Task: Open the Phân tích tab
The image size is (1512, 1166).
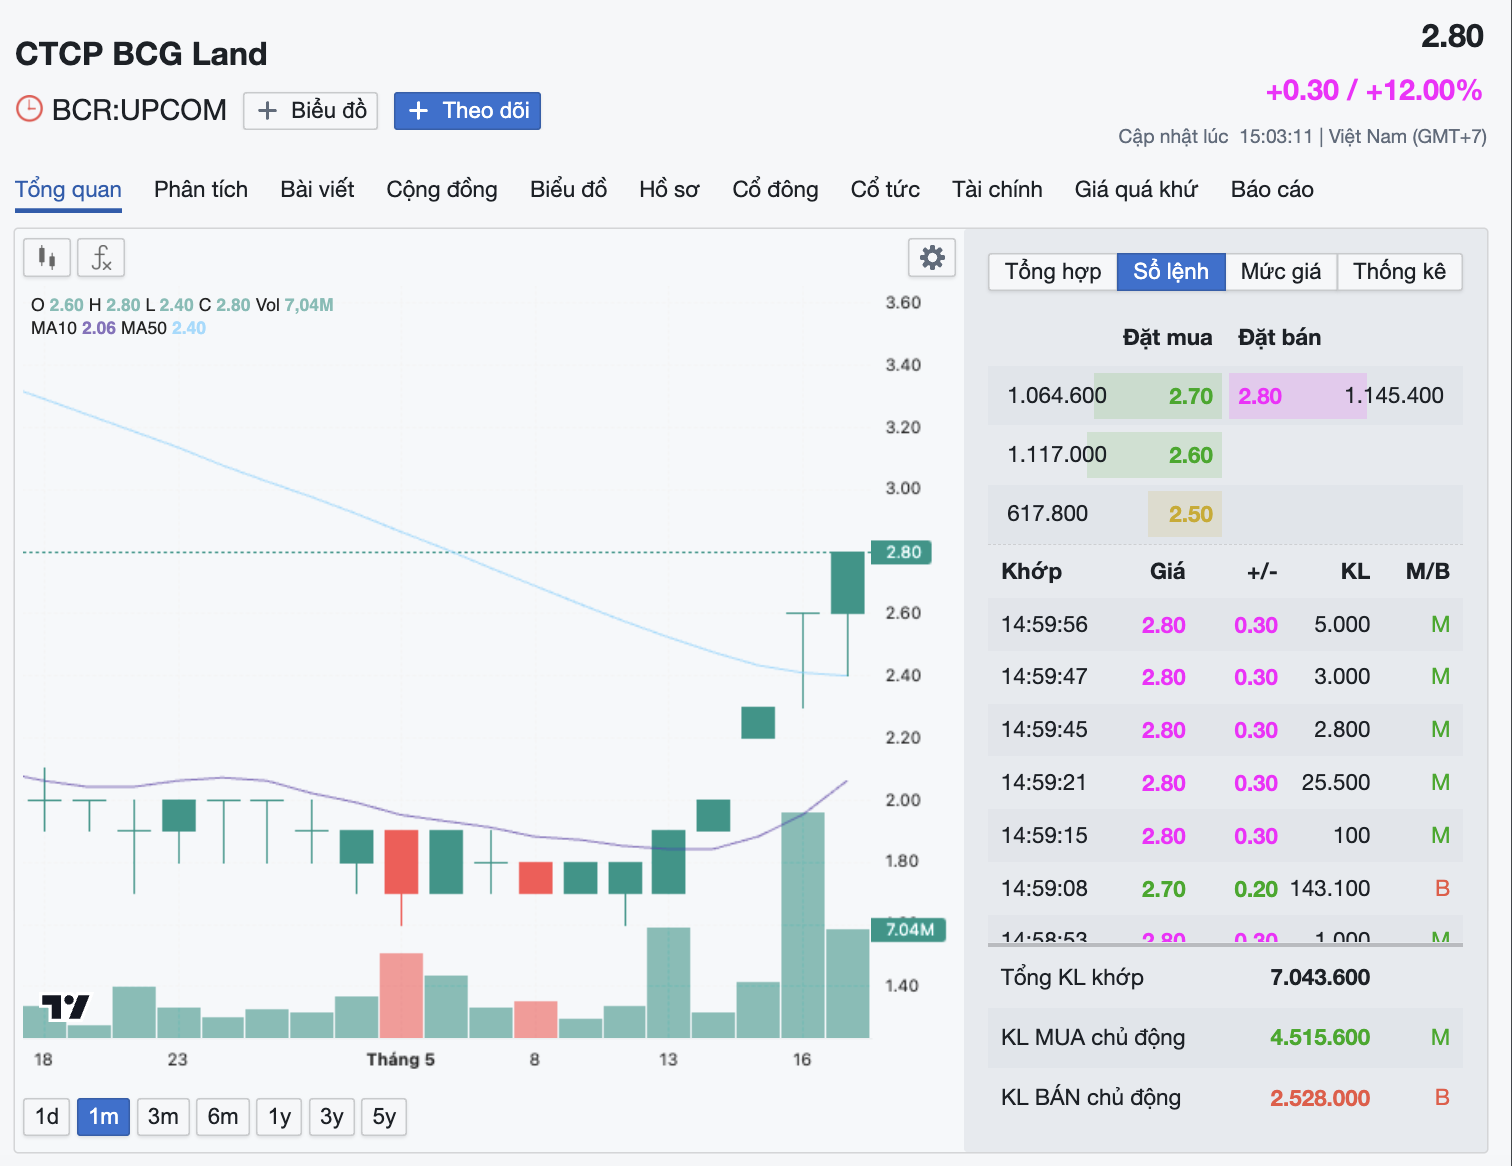Action: click(201, 189)
